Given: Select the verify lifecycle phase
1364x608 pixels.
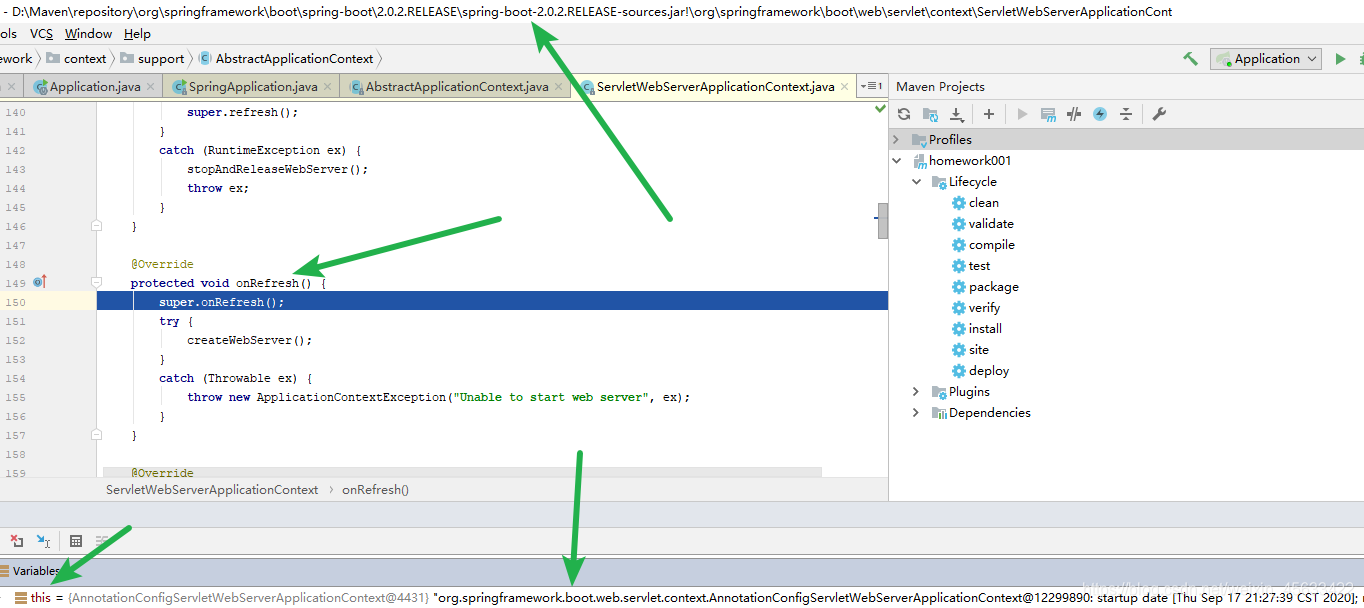Looking at the screenshot, I should tap(984, 308).
